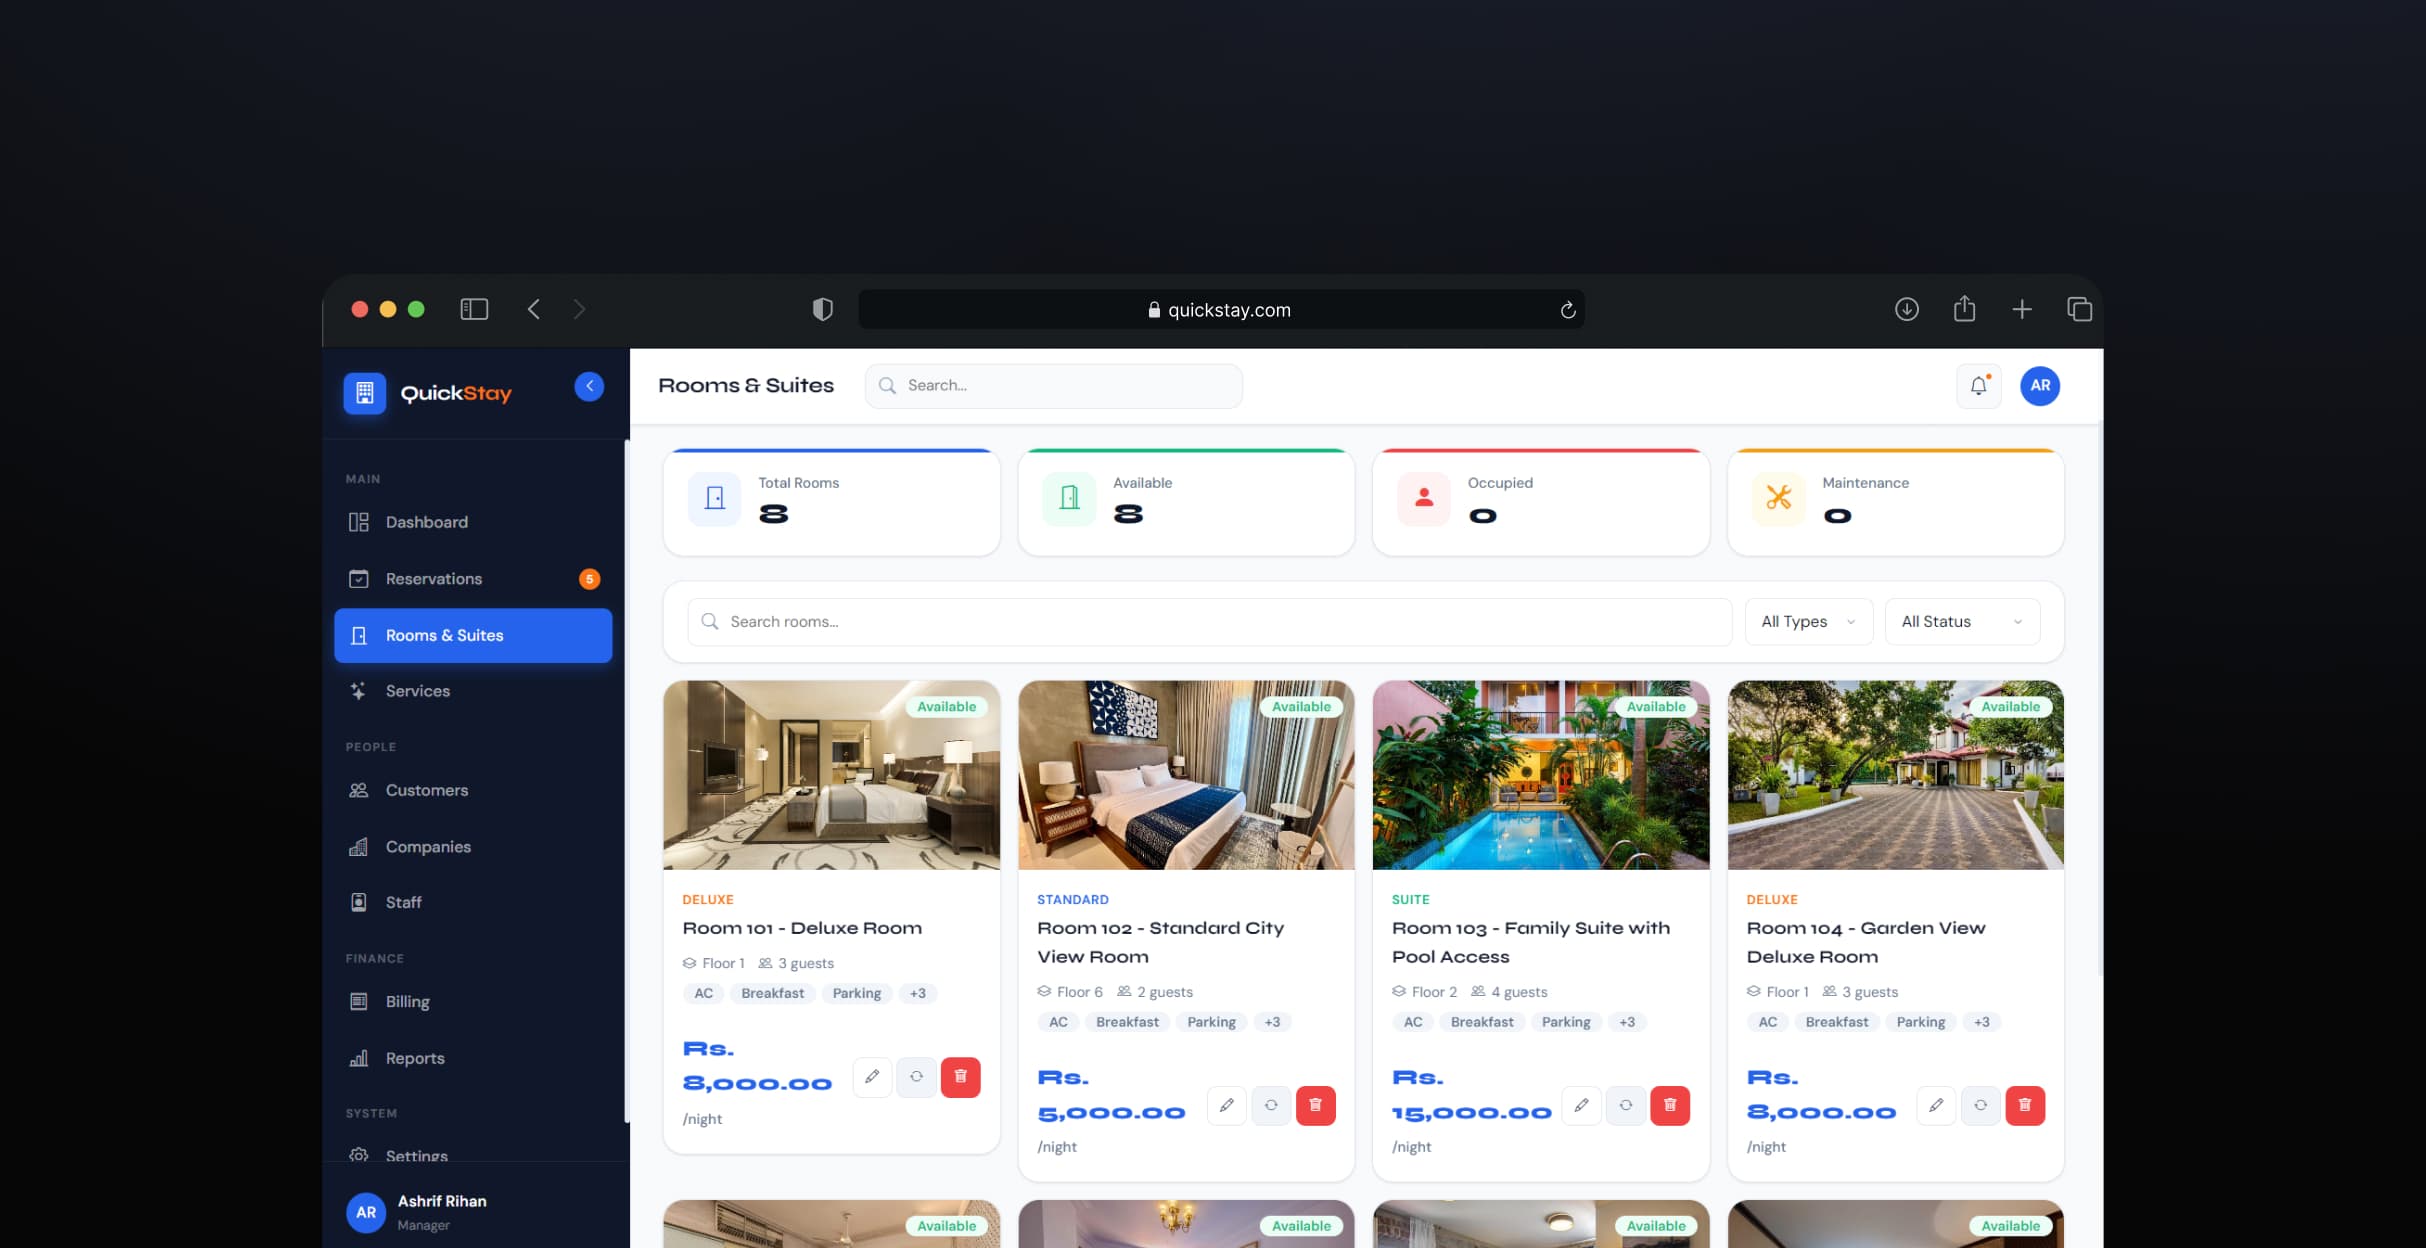Image resolution: width=2426 pixels, height=1248 pixels.
Task: Delete Room 102 with red trash icon
Action: coord(1315,1106)
